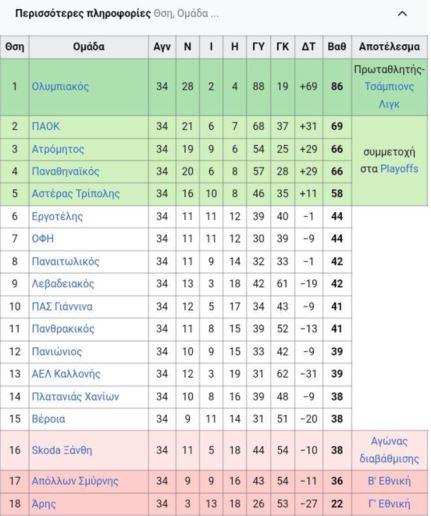431x516 pixels.
Task: Open the ΠΑΟΚ team link
Action: [46, 126]
